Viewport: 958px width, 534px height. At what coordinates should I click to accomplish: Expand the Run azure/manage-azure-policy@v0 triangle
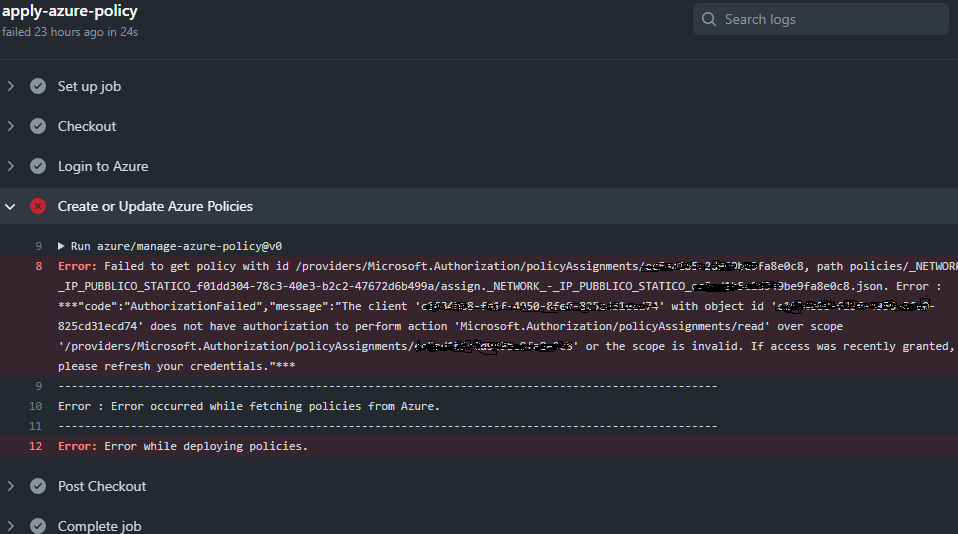click(x=61, y=246)
